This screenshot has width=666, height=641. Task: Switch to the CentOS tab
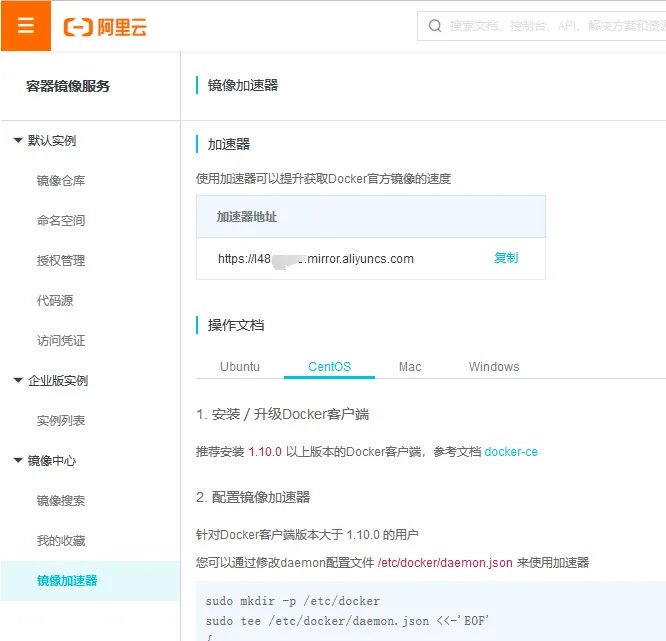pyautogui.click(x=330, y=367)
